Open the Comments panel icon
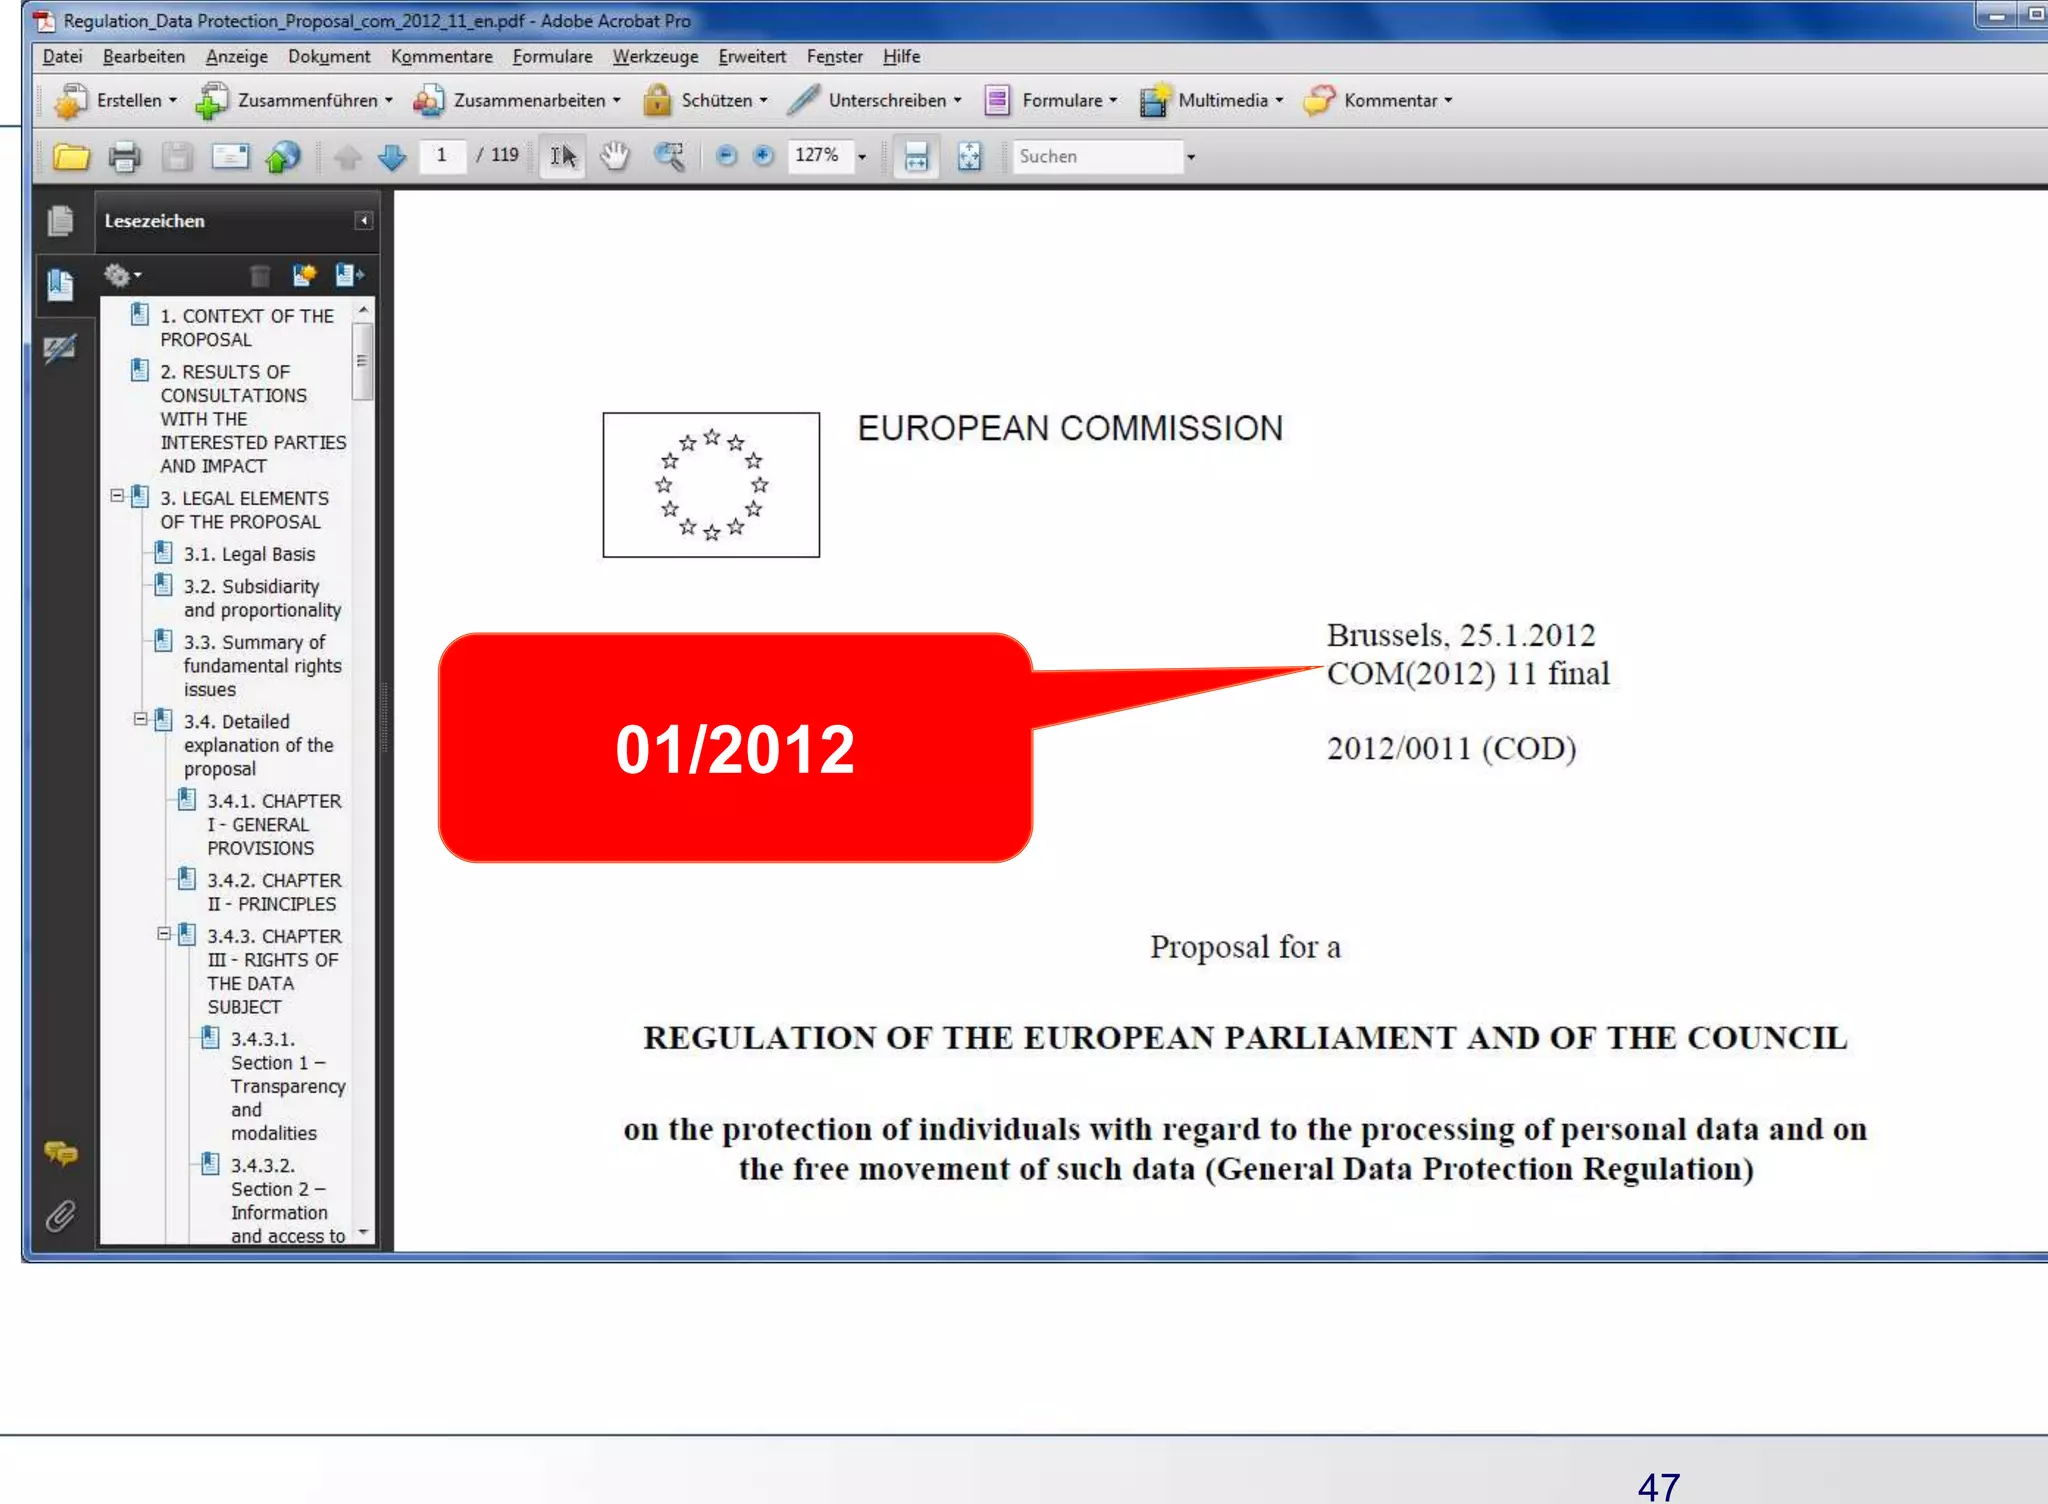 pyautogui.click(x=60, y=1155)
